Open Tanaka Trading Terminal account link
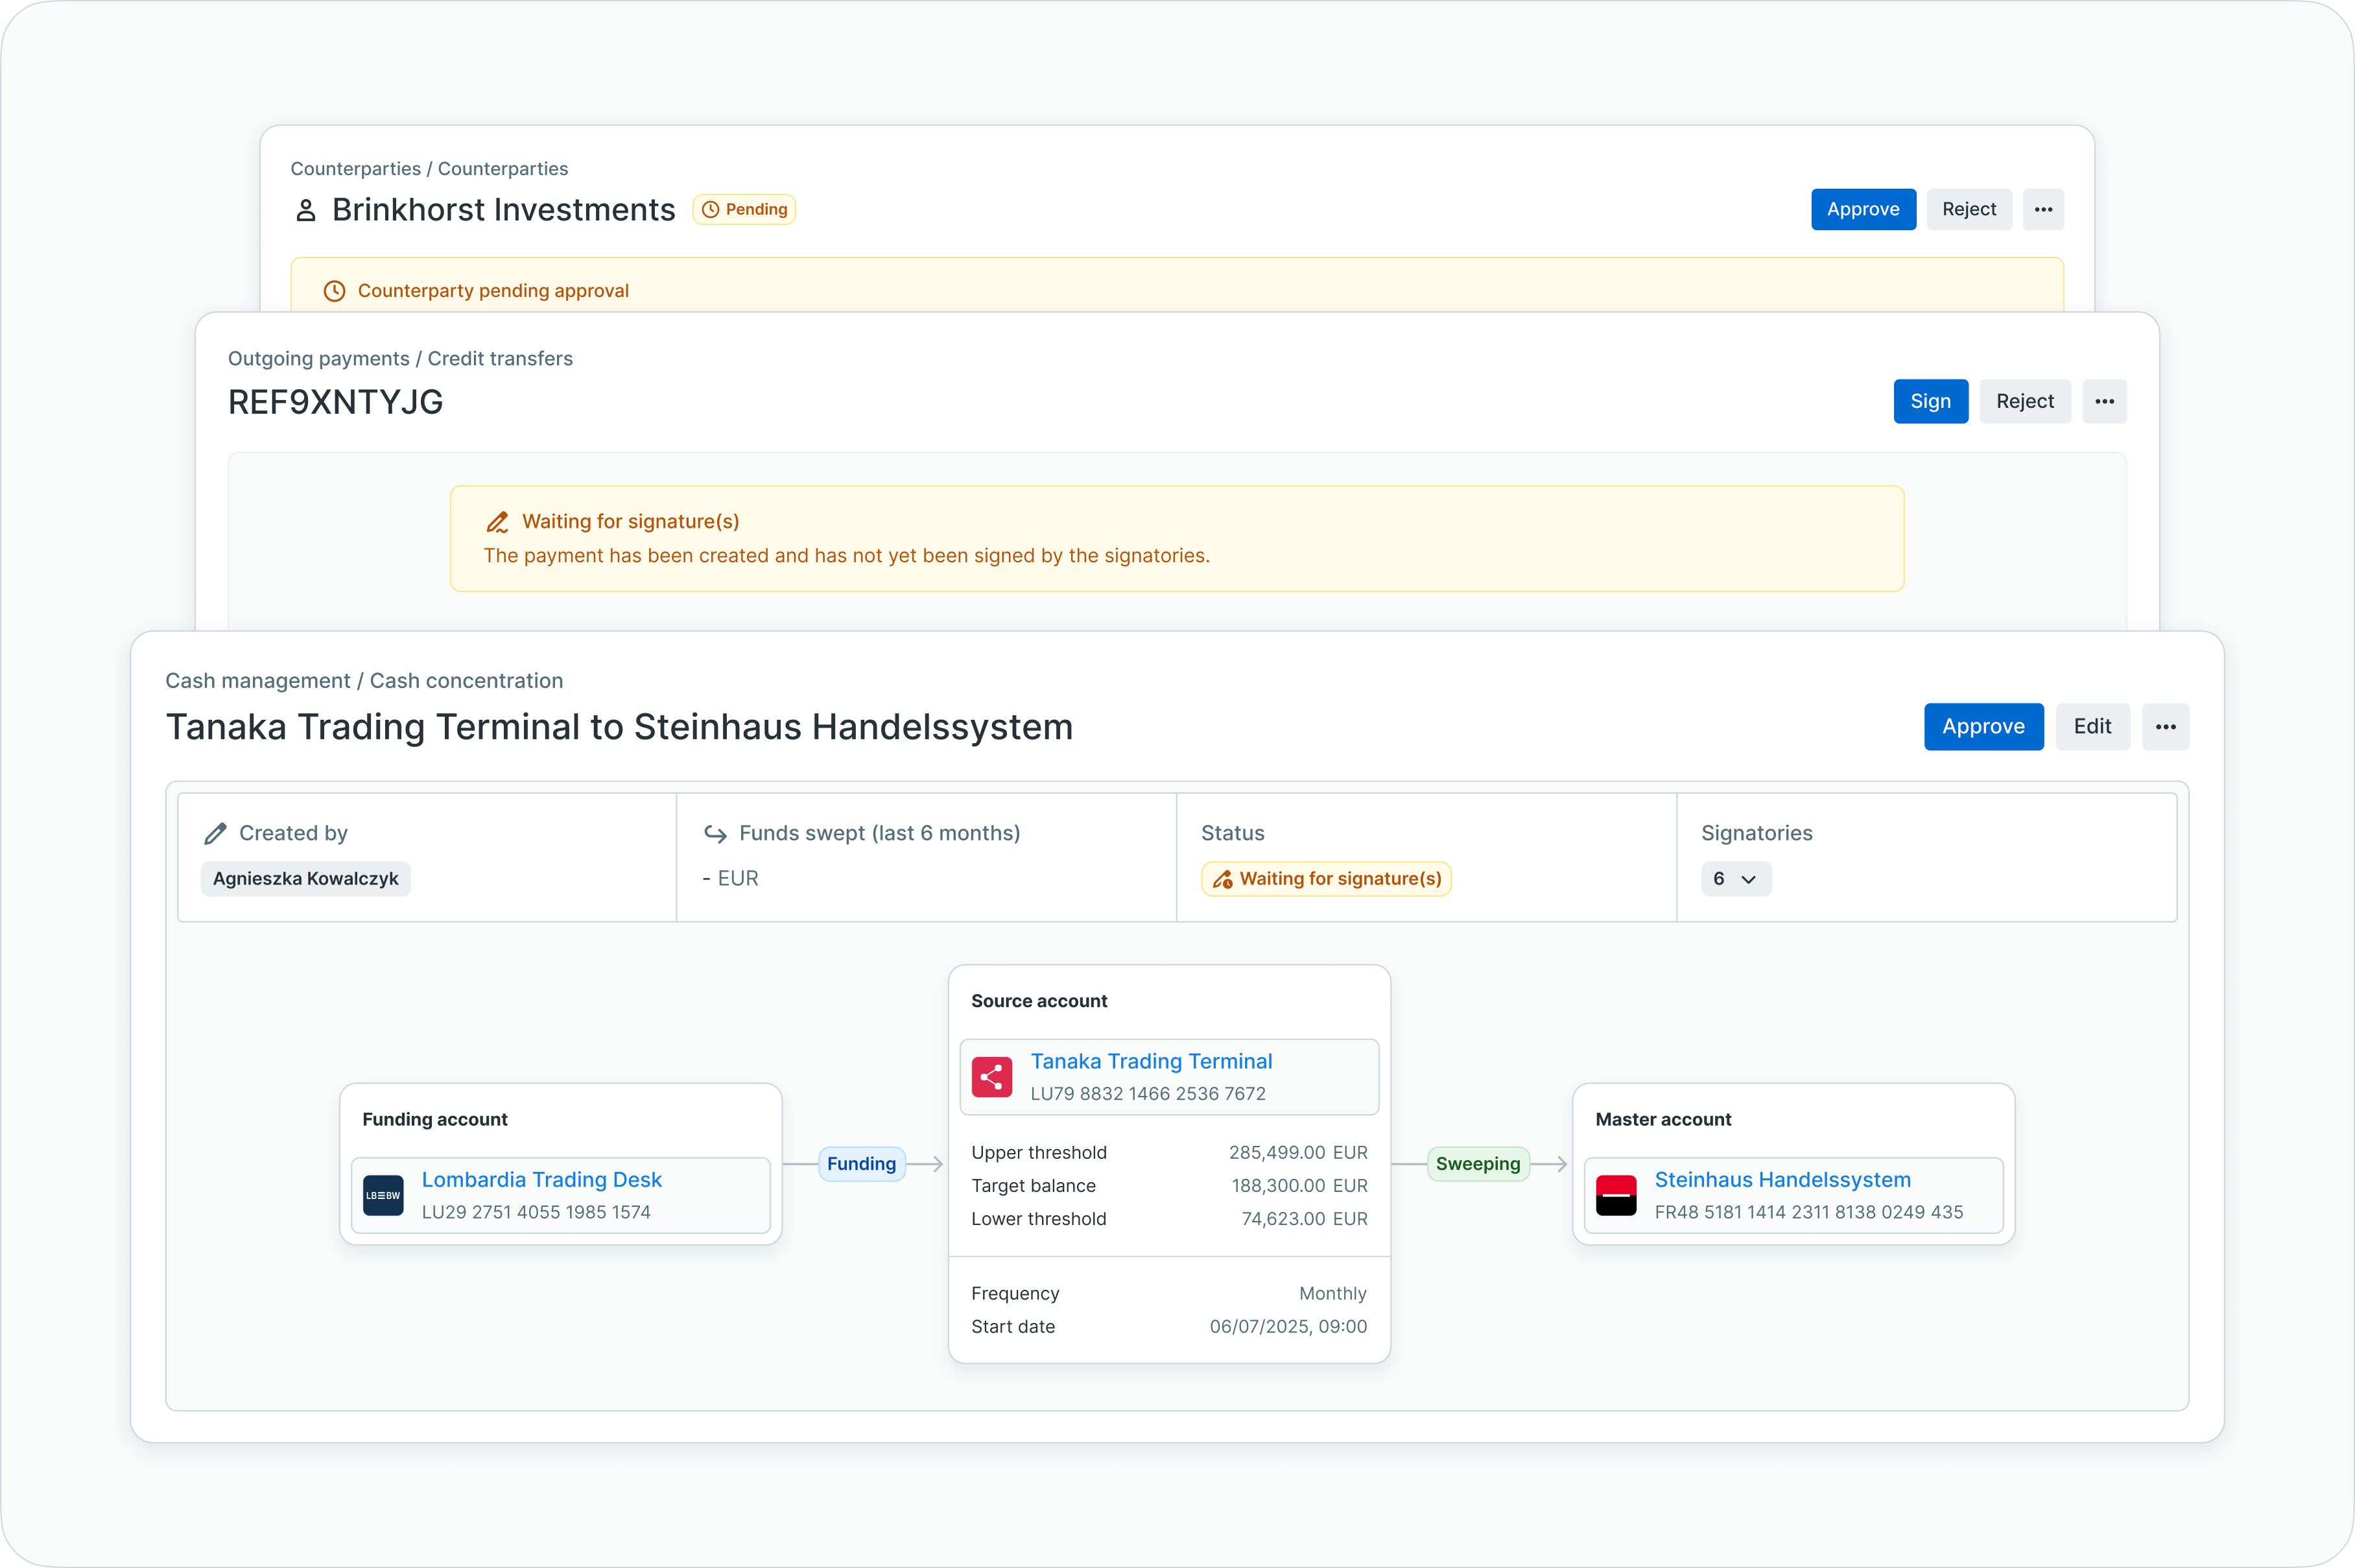2355x1568 pixels. 1151,1061
